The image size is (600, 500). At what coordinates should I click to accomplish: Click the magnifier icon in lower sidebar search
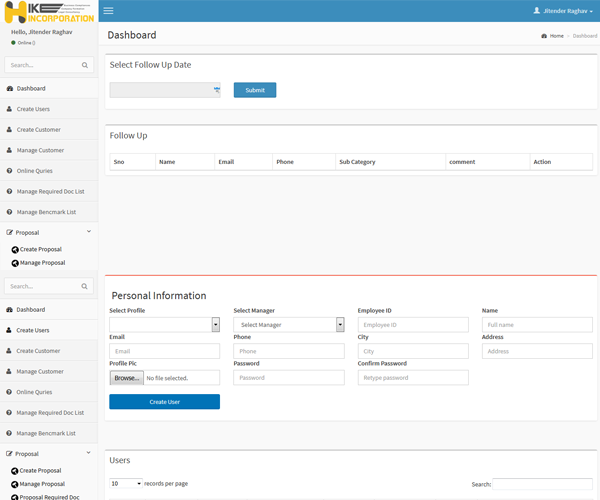(x=84, y=286)
